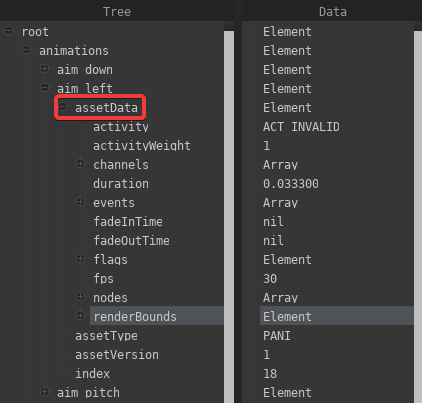Viewport: 422px width, 403px height.
Task: Click the Tree panel vertical scrollbar
Action: coord(229,217)
